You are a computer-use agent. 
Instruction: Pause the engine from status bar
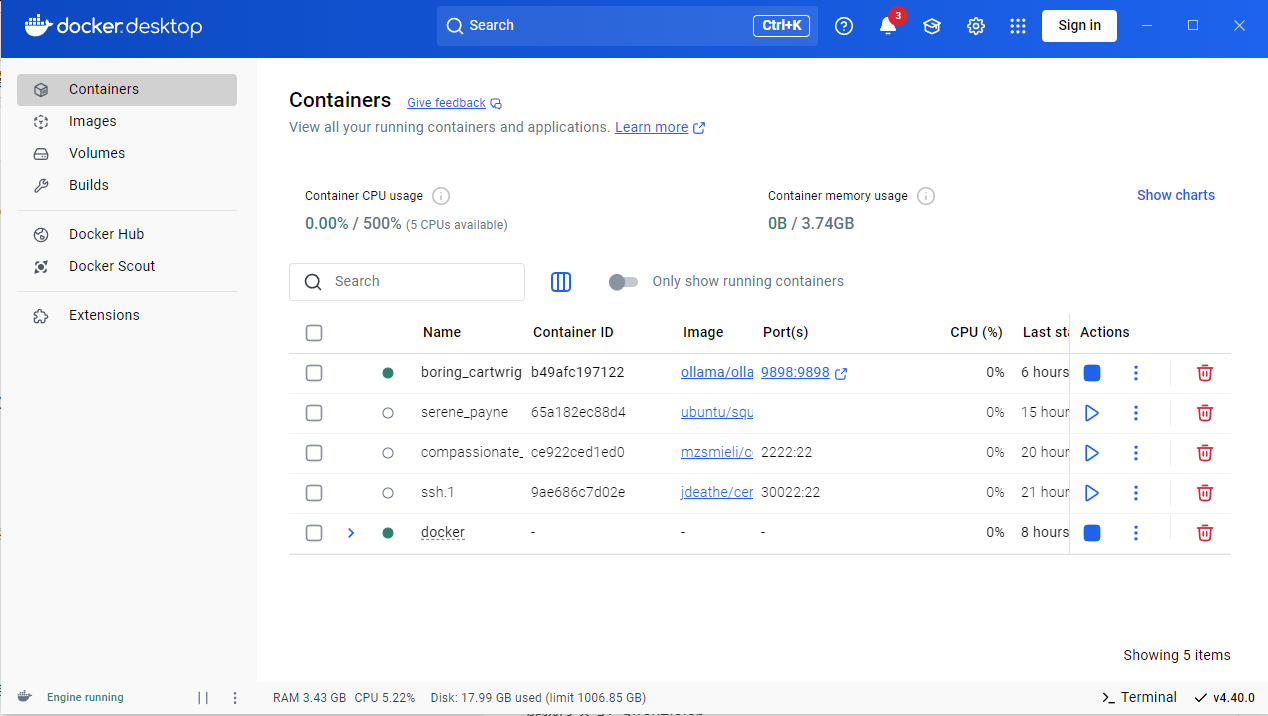point(203,698)
